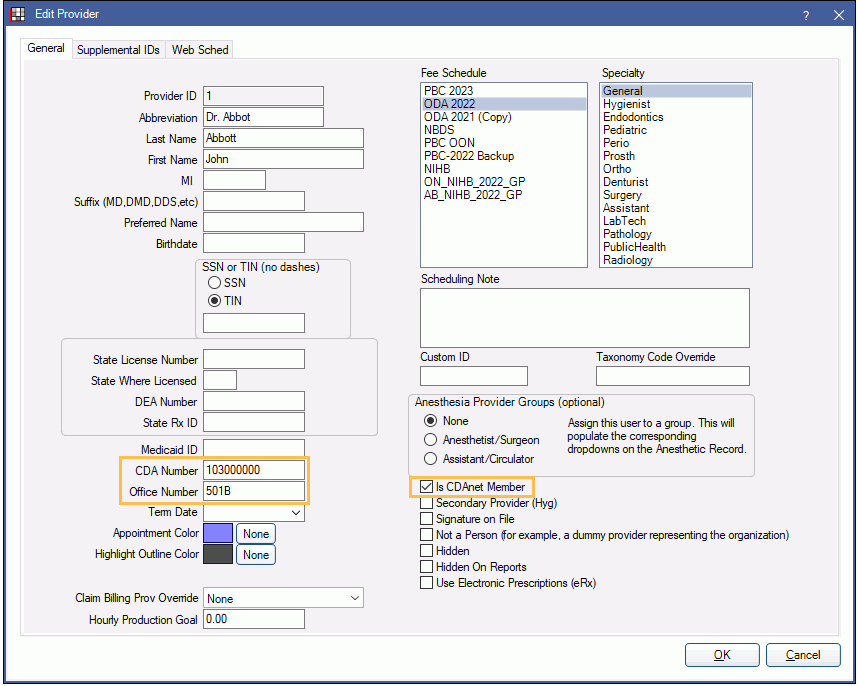This screenshot has height=686, width=858.
Task: Click None next to Appointment Color
Action: (255, 533)
